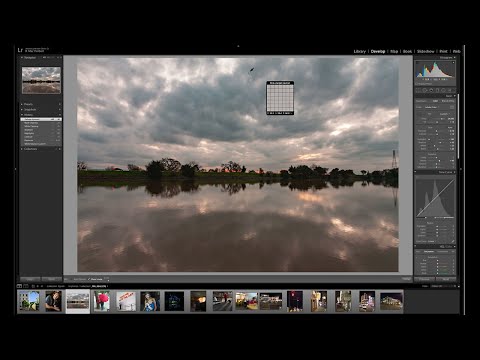Switch to the Web module
Screen dimensions: 480x360
(x=457, y=51)
